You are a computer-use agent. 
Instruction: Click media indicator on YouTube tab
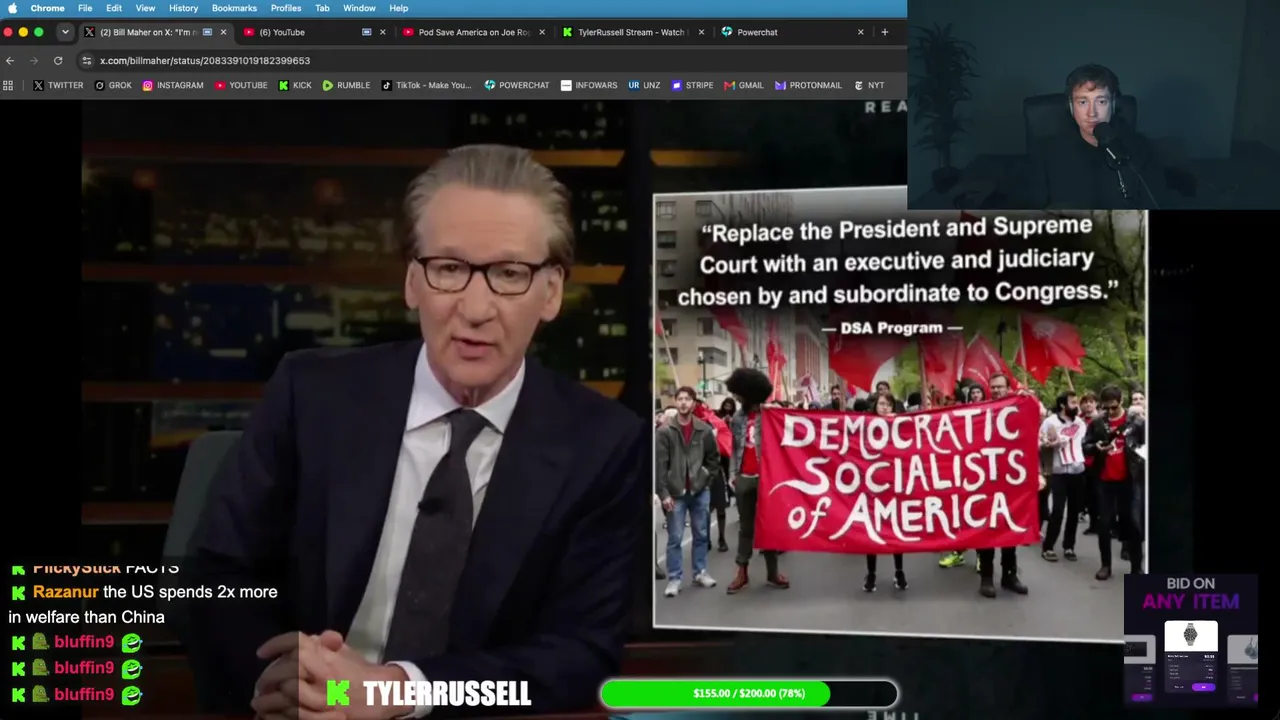tap(366, 32)
